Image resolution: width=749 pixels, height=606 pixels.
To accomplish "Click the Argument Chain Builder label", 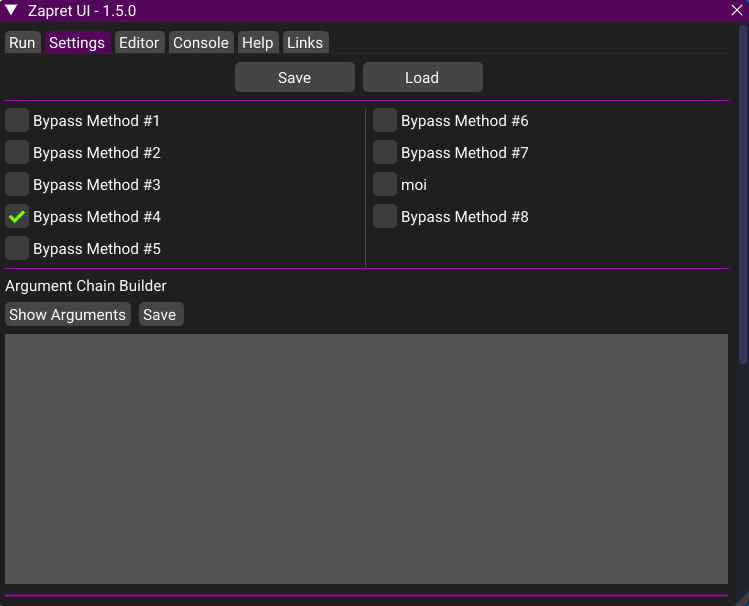I will pos(86,286).
